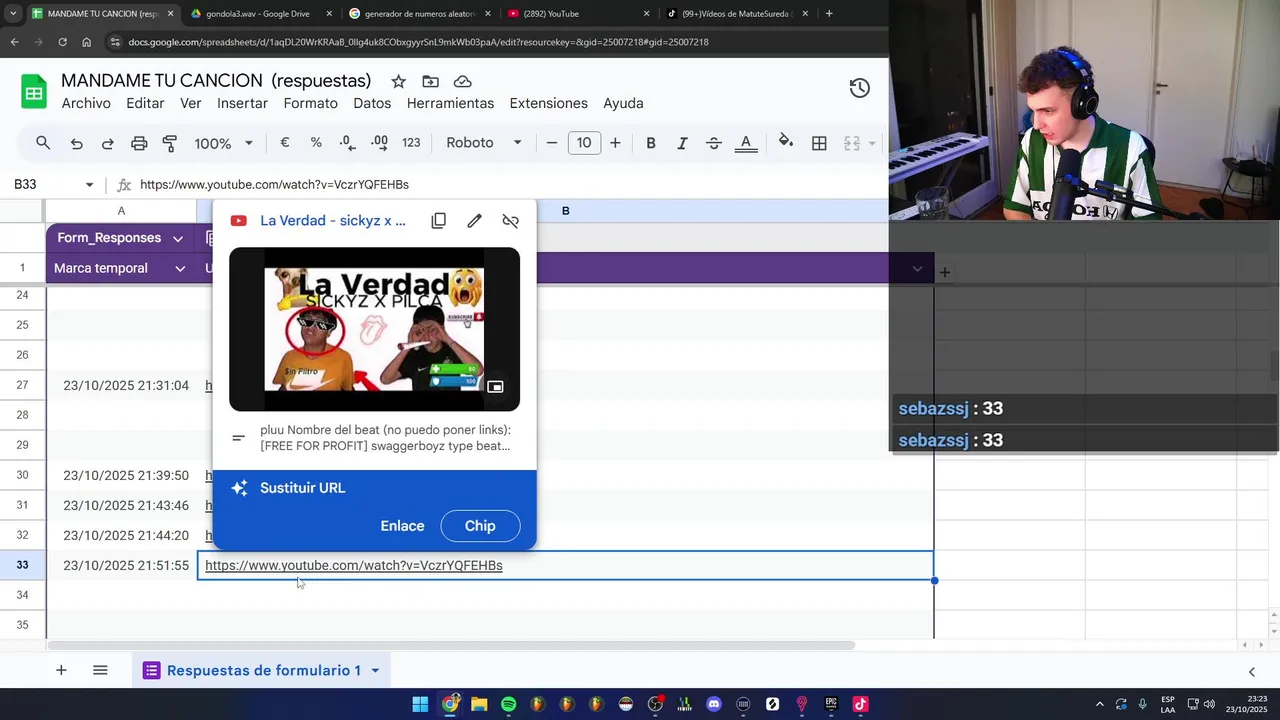Open the Ayuda menu
The width and height of the screenshot is (1280, 720).
point(623,103)
